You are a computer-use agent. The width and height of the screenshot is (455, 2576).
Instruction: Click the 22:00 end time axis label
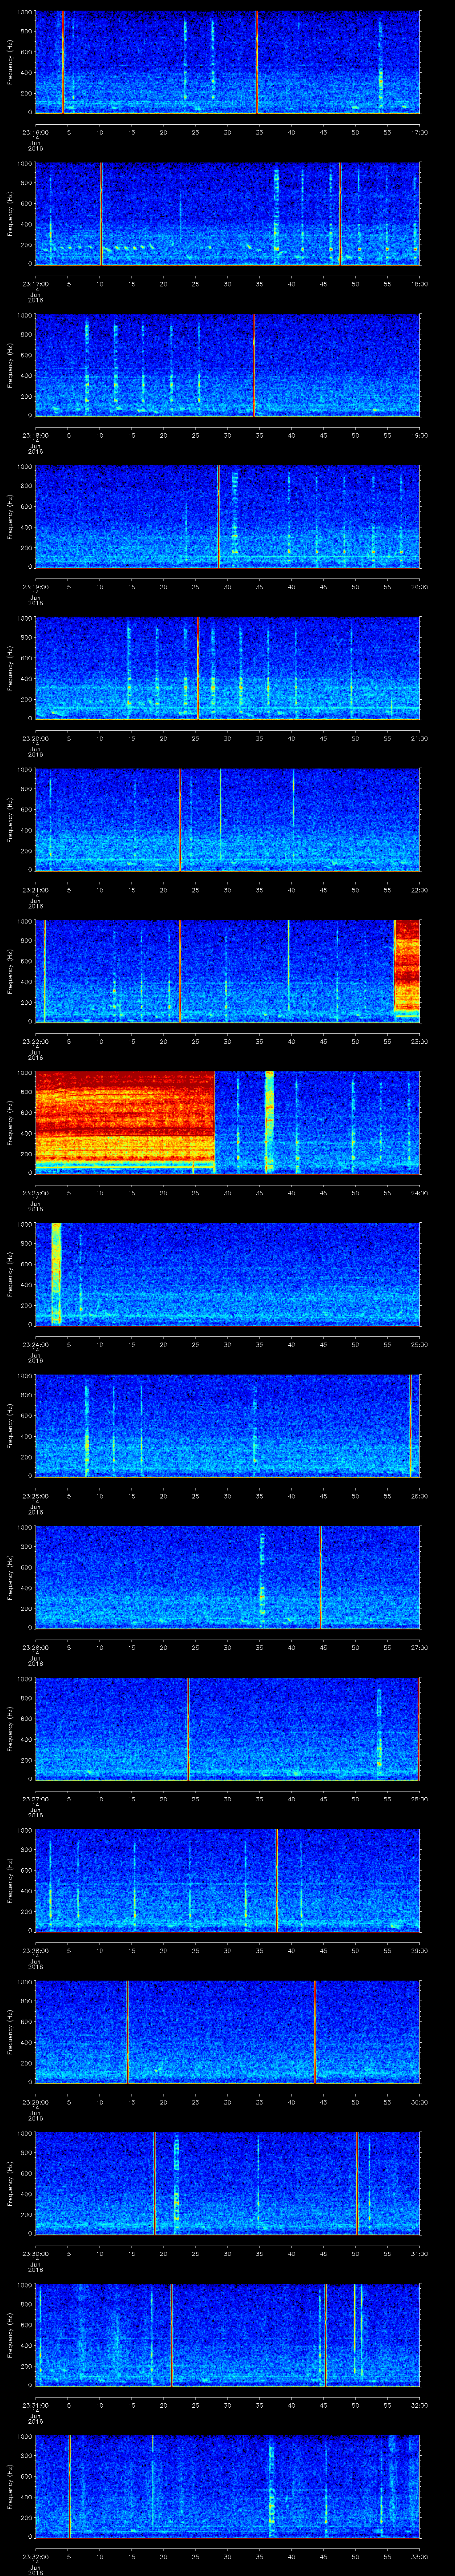click(x=419, y=890)
